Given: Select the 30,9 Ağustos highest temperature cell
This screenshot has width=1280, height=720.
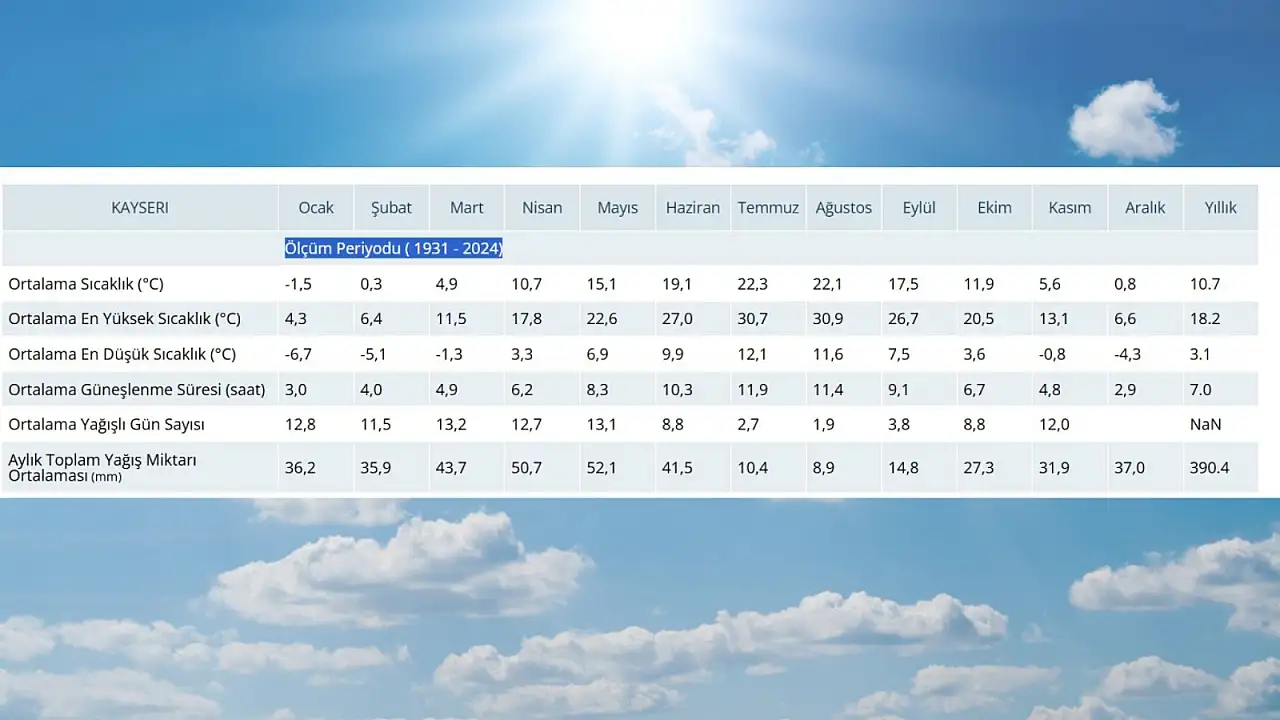Looking at the screenshot, I should pos(827,319).
